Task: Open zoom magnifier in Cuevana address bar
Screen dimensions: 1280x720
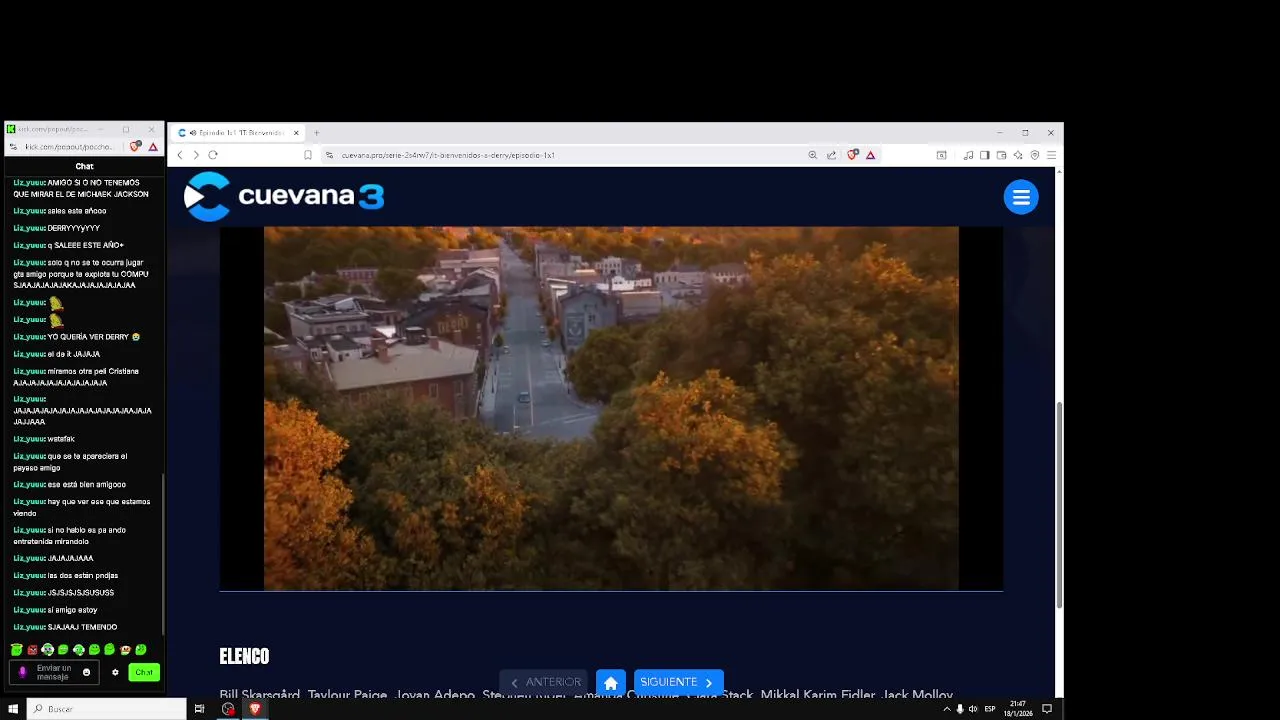Action: coord(812,155)
